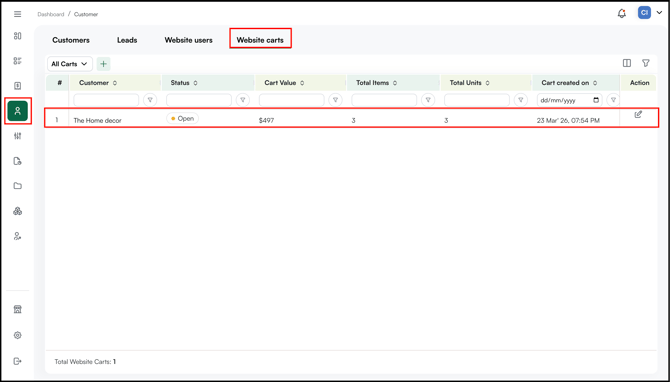
Task: Click the Action column header
Action: point(639,83)
